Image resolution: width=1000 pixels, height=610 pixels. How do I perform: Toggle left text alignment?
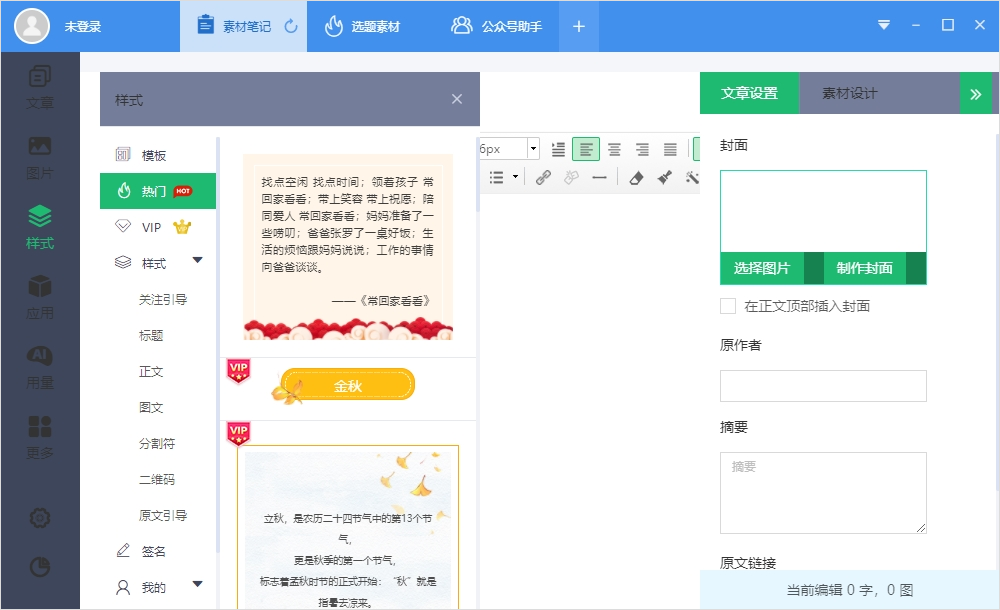click(x=585, y=149)
